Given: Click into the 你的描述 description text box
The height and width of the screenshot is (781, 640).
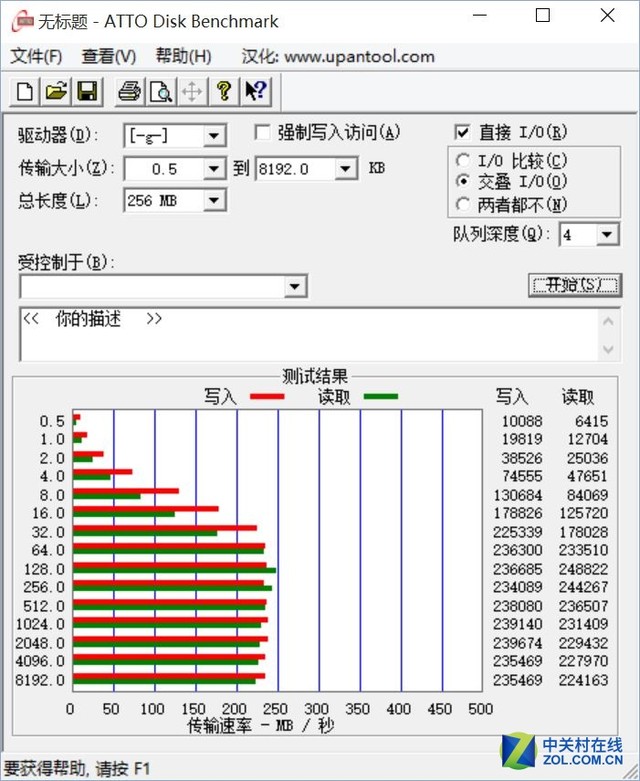Looking at the screenshot, I should pos(300,334).
